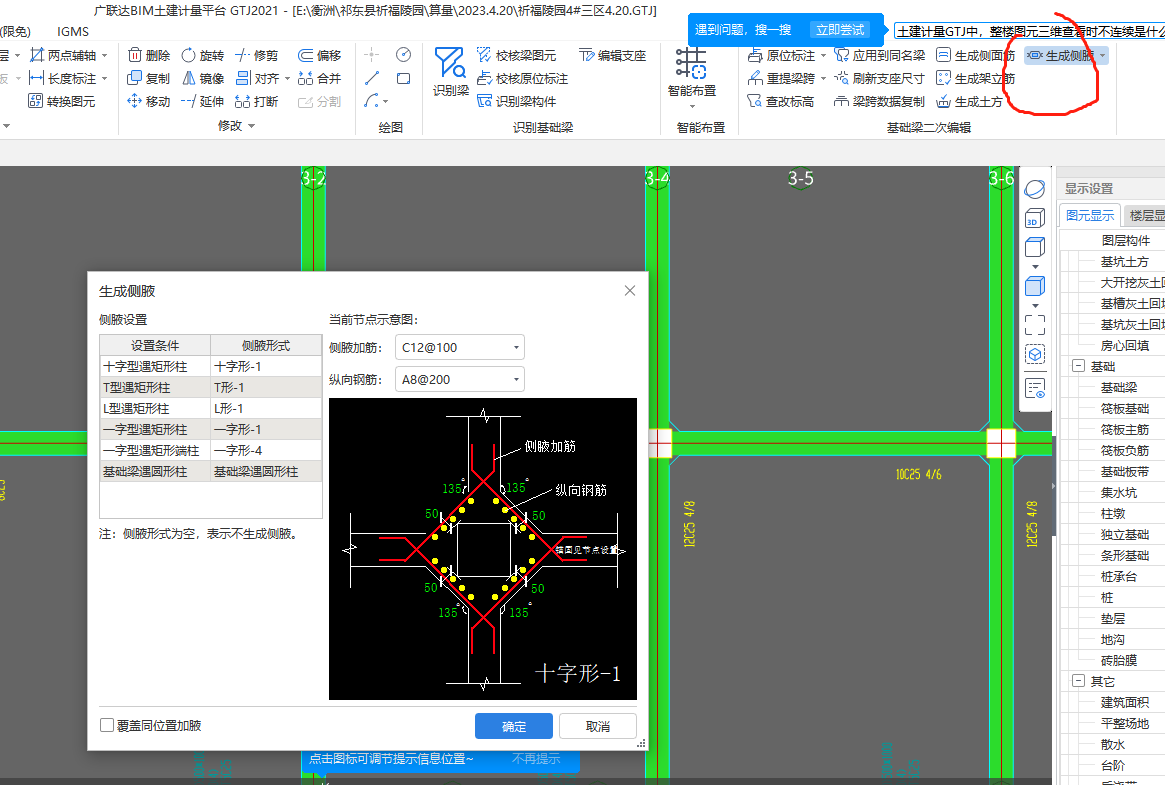1165x785 pixels.
Task: Click the 合并 merge tool
Action: (319, 79)
